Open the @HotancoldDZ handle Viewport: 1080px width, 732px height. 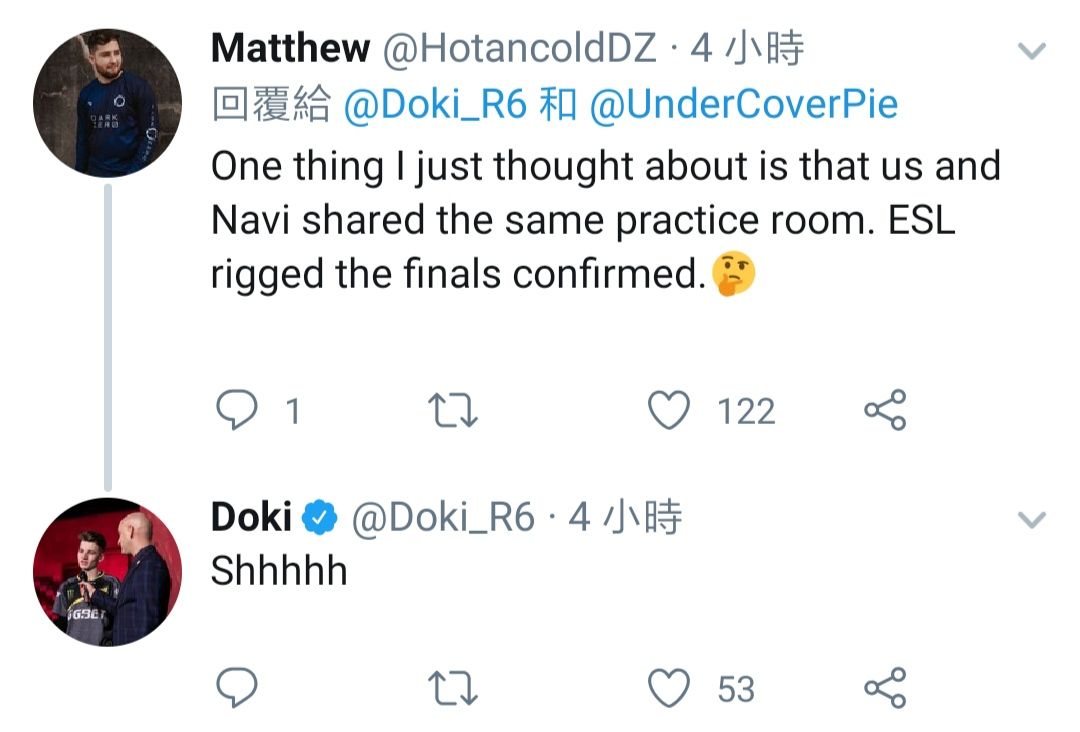[518, 49]
